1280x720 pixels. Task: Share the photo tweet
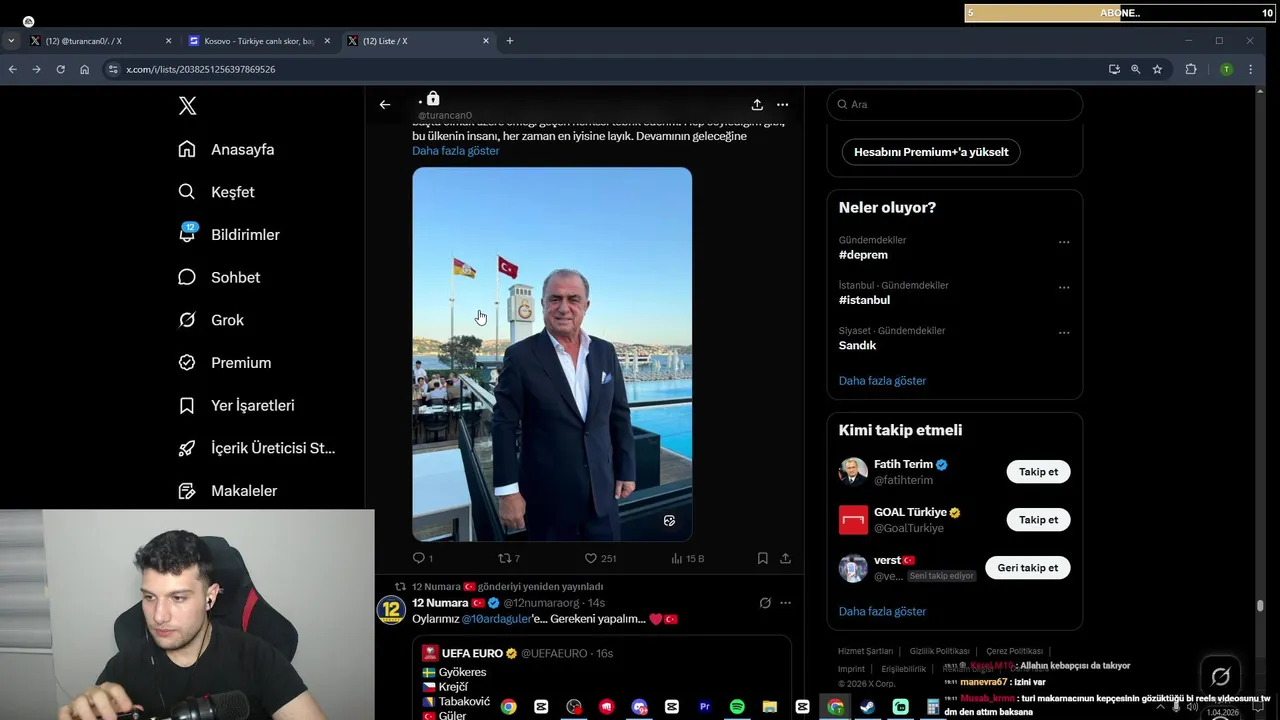(x=785, y=558)
